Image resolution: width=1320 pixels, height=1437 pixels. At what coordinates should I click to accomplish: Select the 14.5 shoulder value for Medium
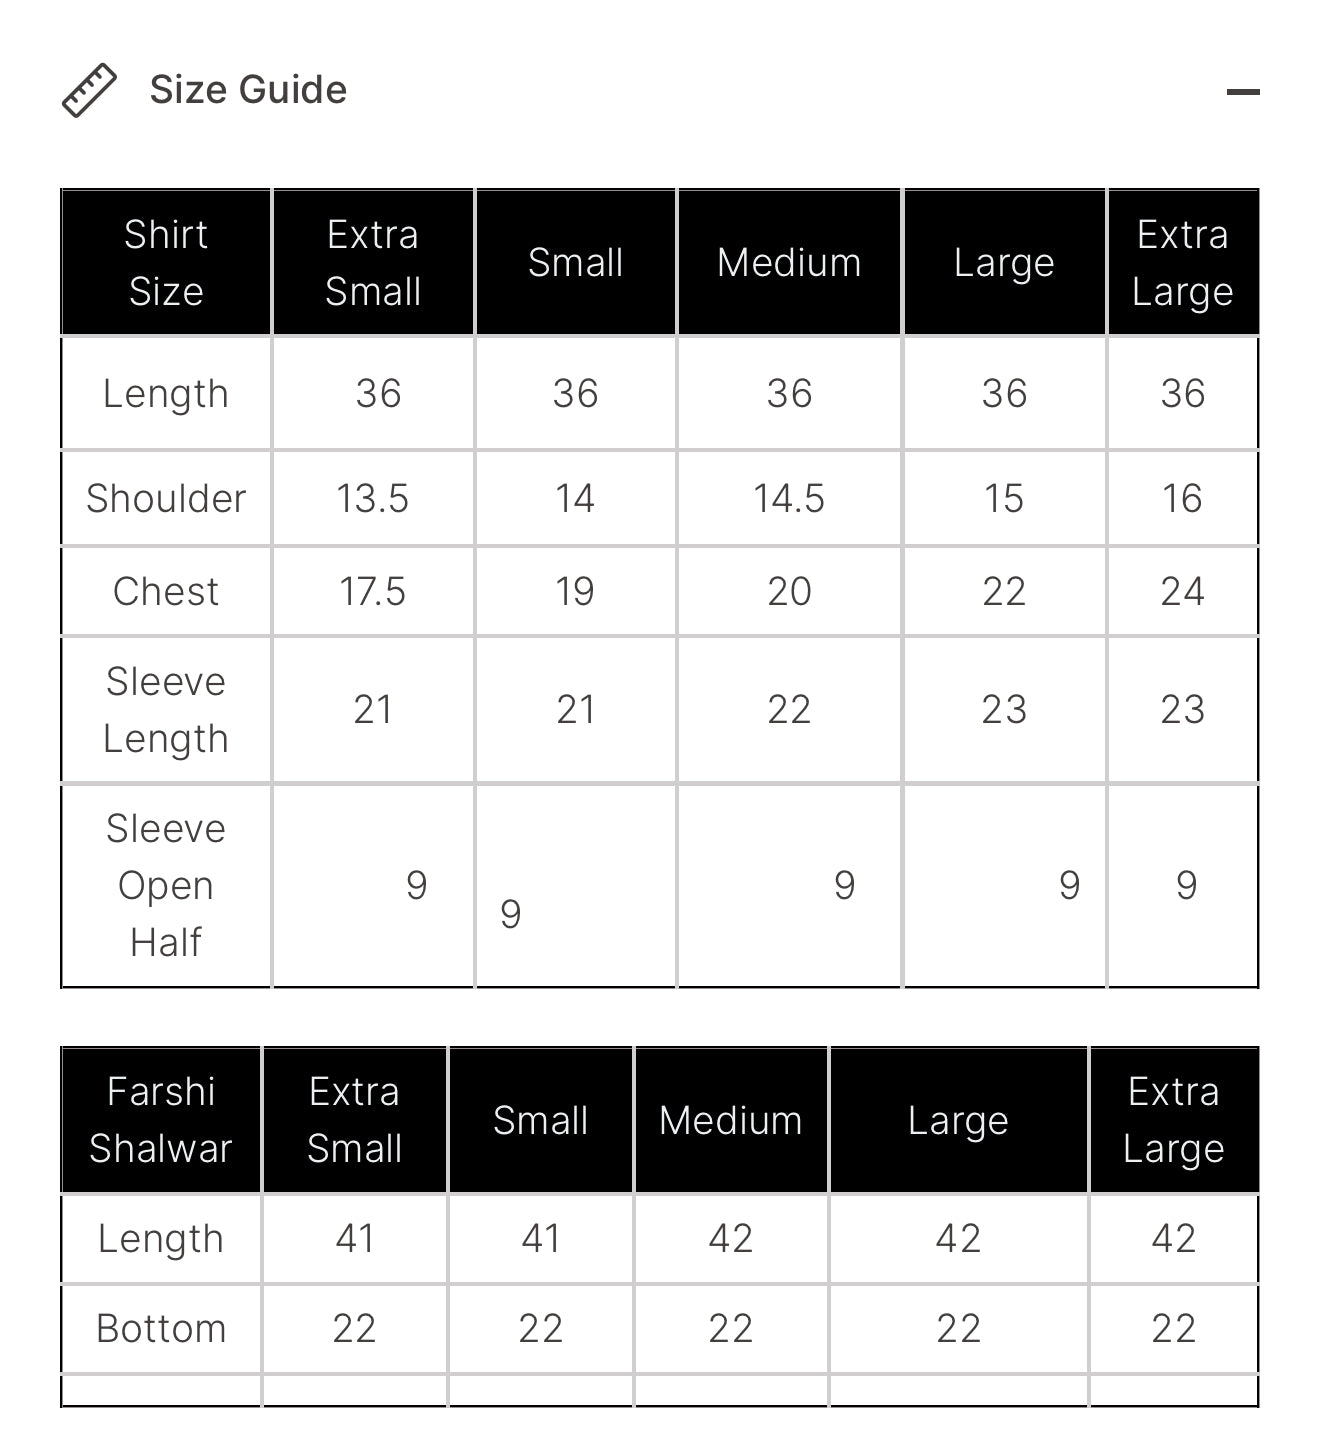(x=789, y=498)
